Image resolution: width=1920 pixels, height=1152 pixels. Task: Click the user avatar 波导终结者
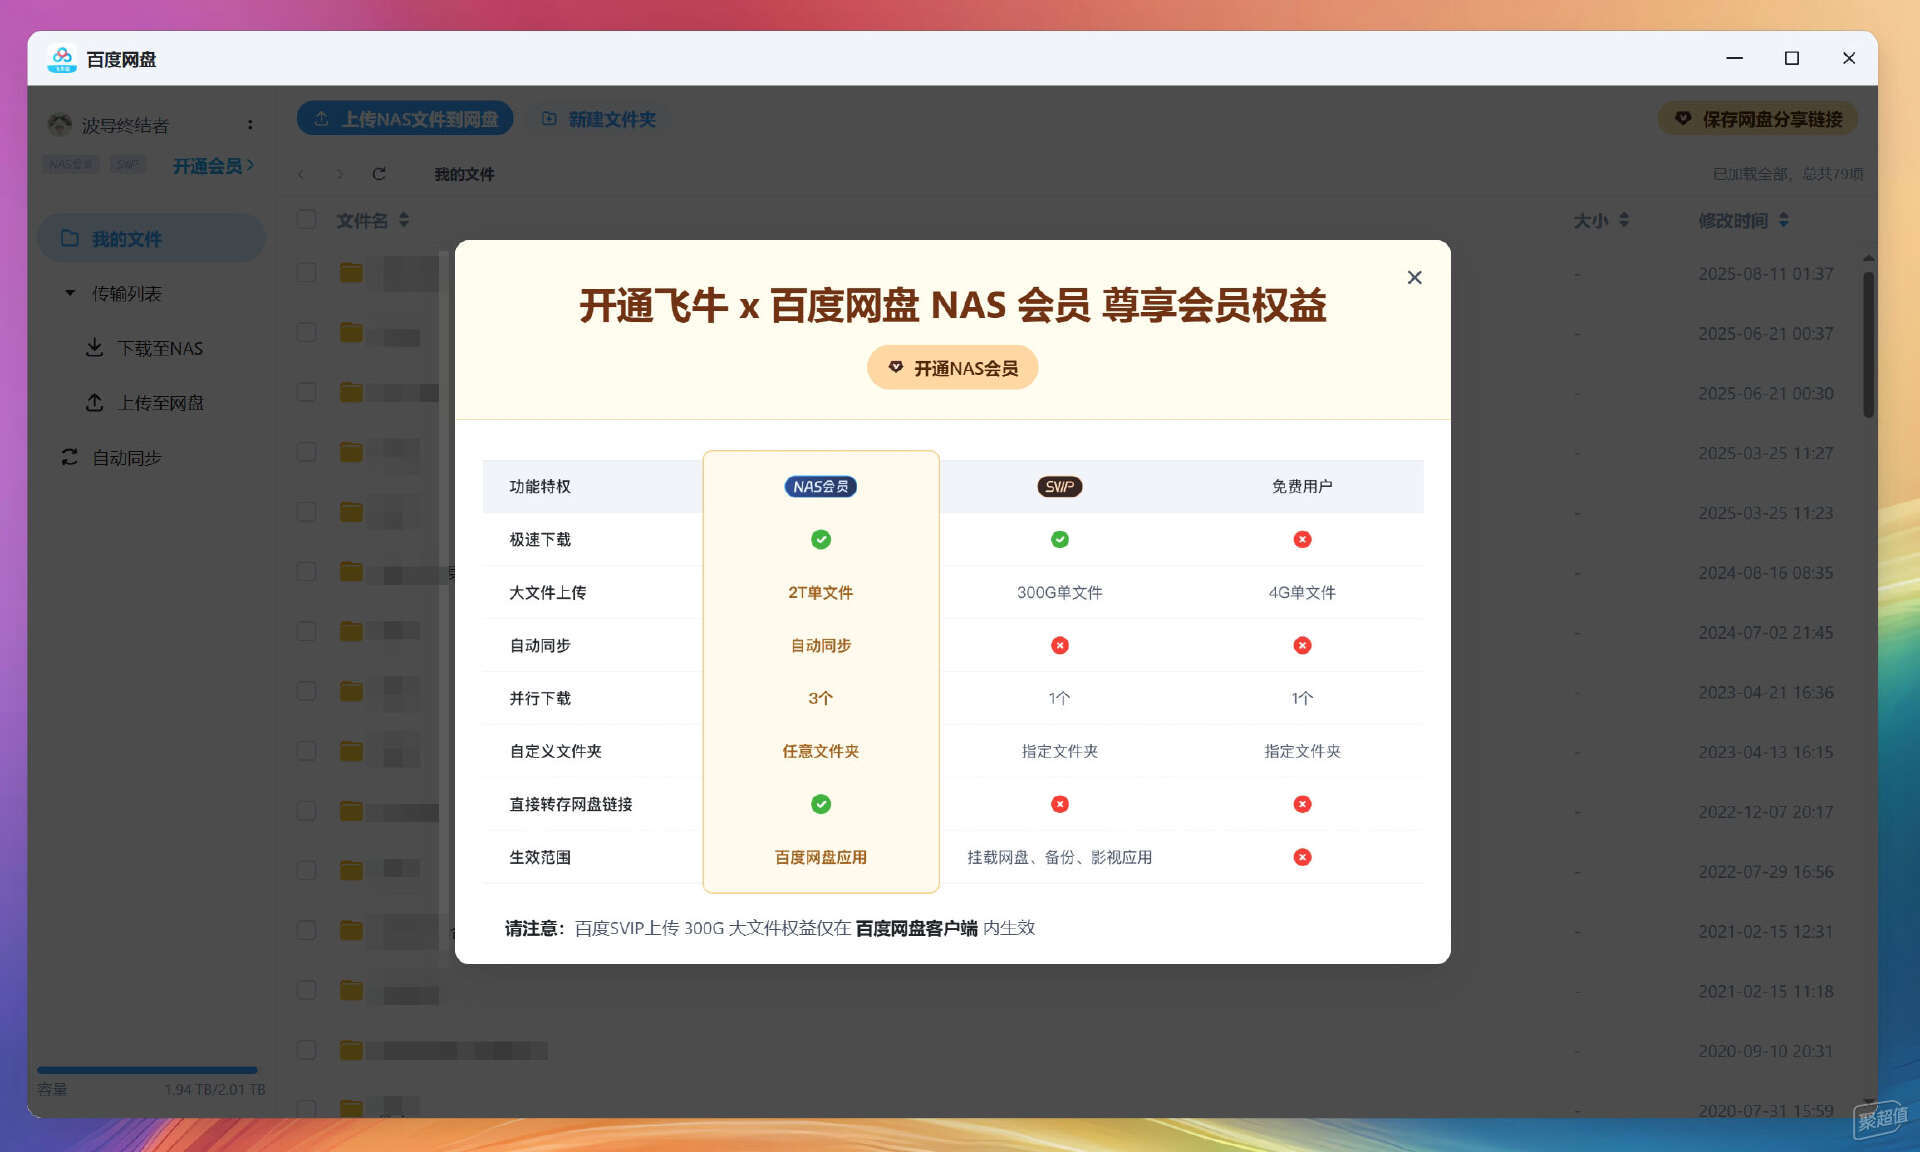point(60,125)
